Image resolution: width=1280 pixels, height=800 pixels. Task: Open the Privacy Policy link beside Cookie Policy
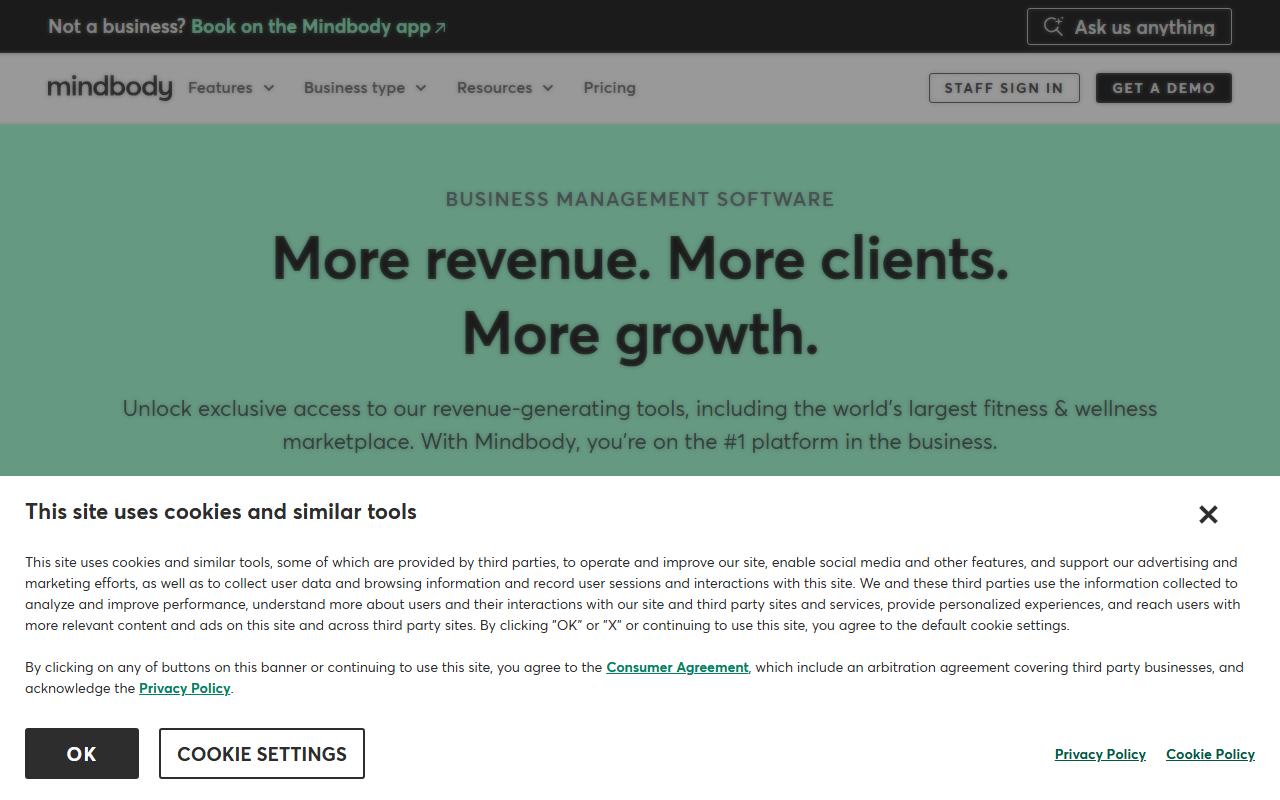coord(1100,754)
